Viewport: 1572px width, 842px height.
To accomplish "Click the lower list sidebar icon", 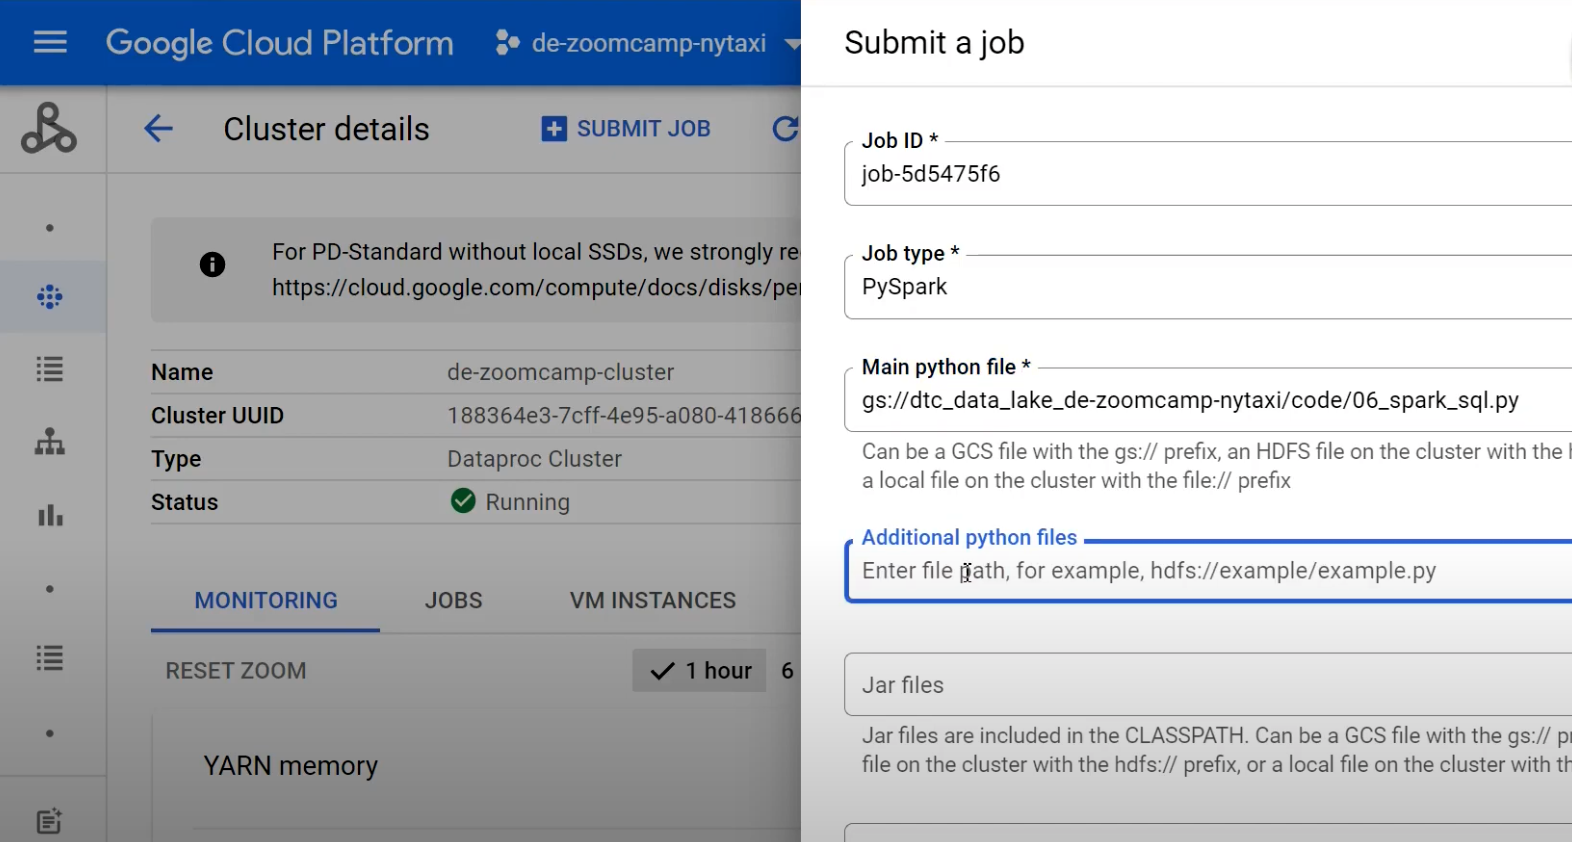I will point(50,658).
